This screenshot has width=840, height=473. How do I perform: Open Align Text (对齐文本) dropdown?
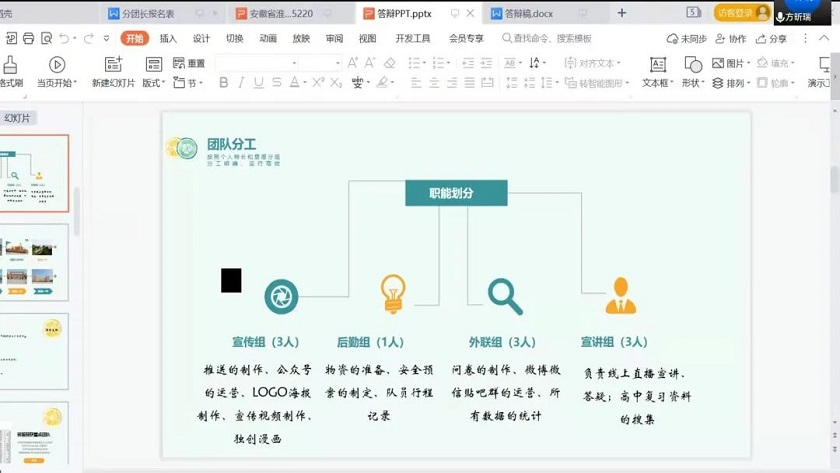coord(592,63)
